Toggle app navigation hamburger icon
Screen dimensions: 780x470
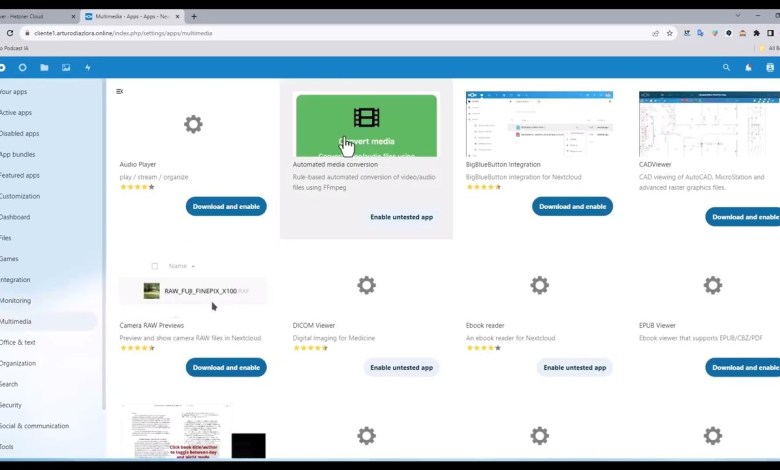coord(119,91)
